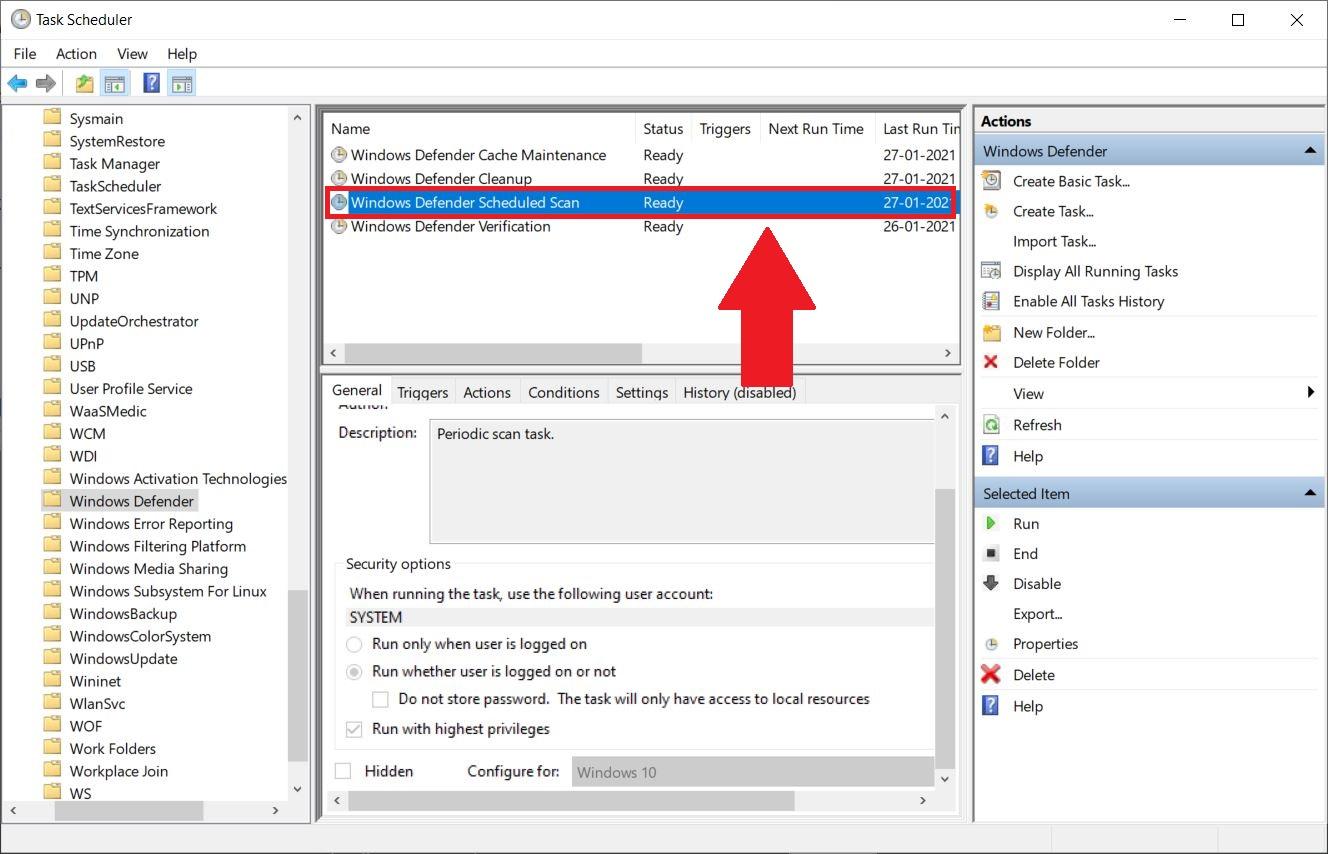Click the Help icon under Selected Item
The image size is (1328, 854).
click(x=991, y=706)
